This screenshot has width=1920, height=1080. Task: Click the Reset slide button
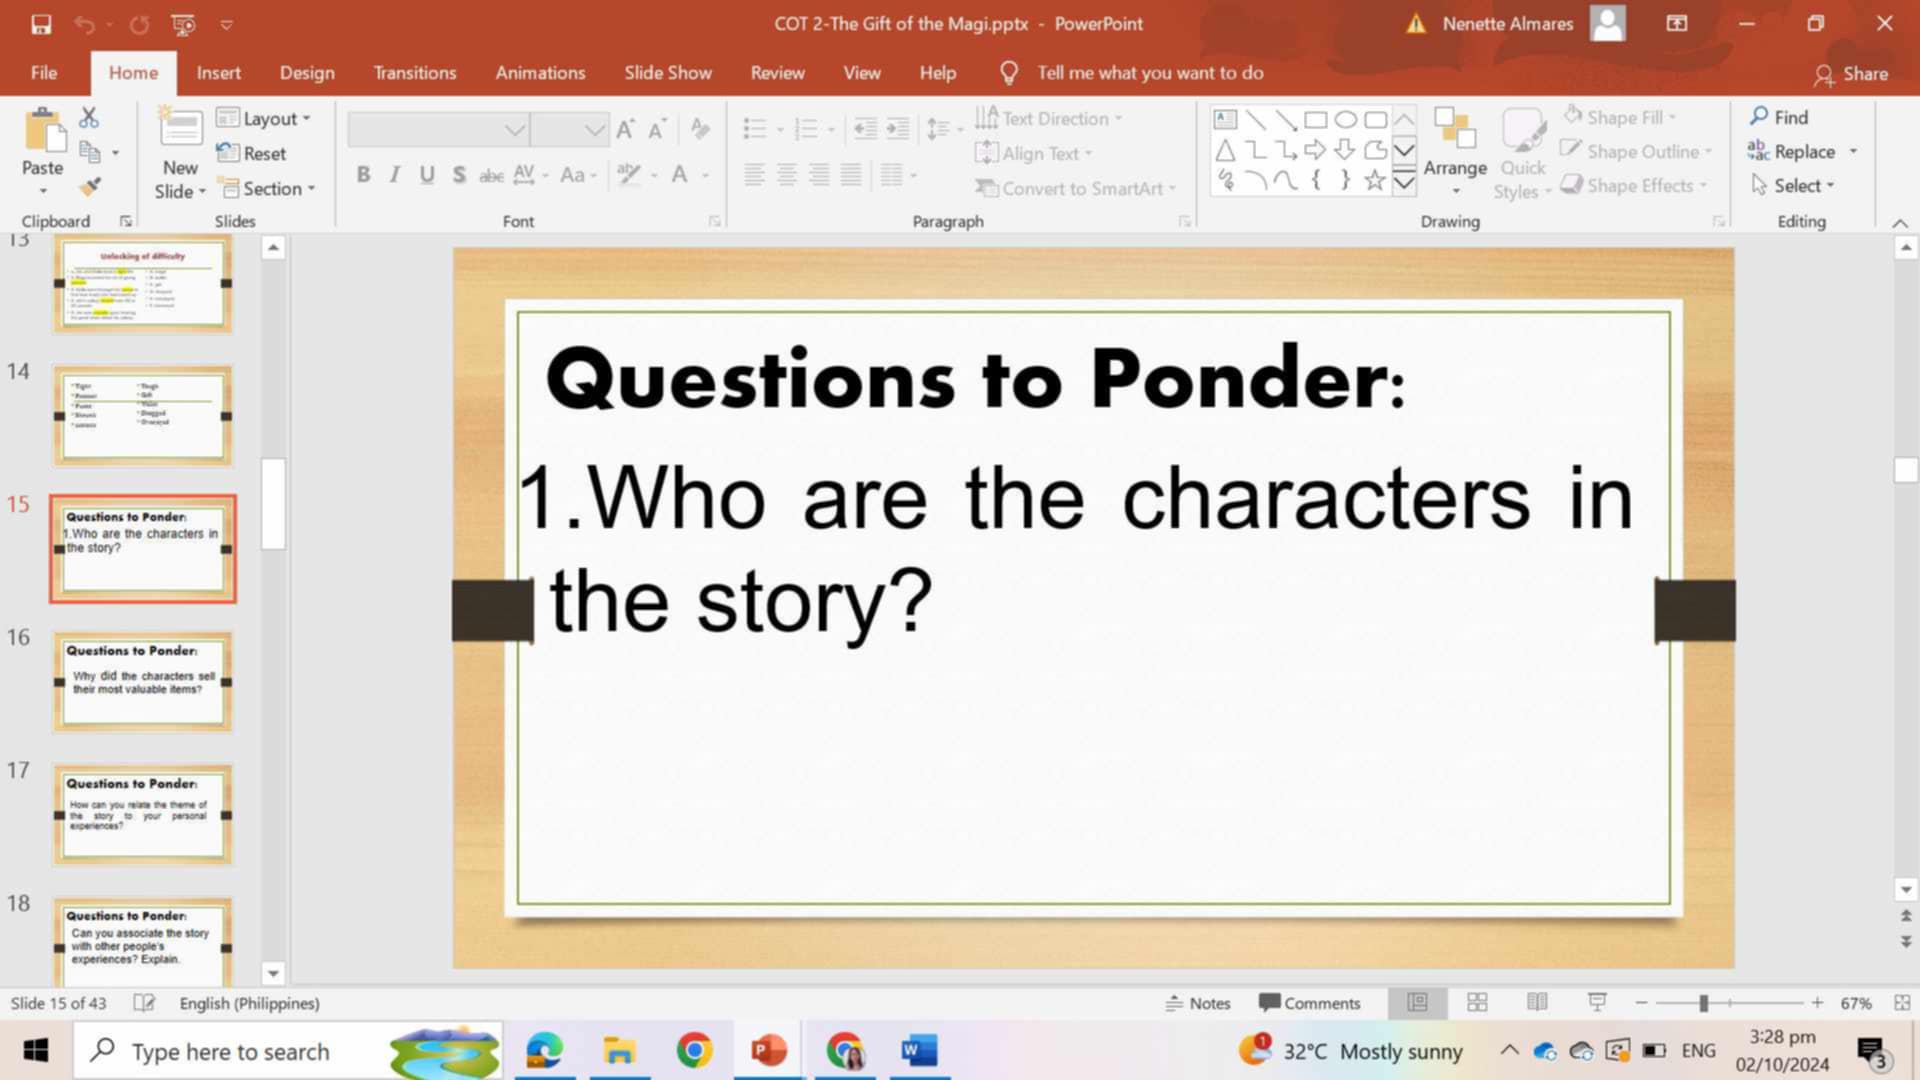[x=252, y=153]
